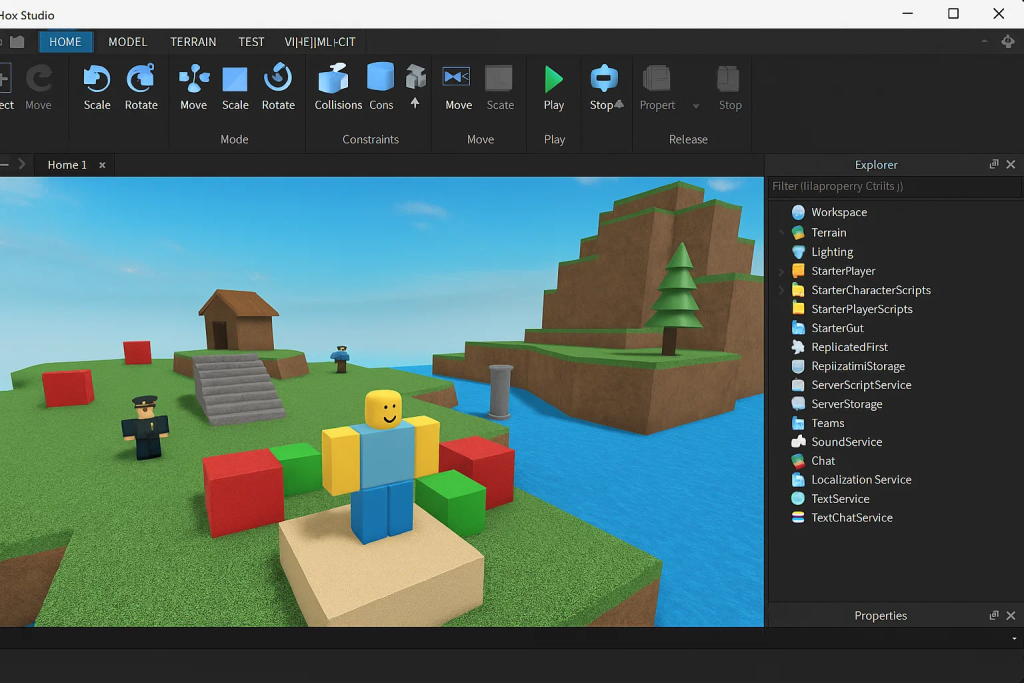Select the blue-square Scale tool in Mode group
Screen dimensions: 1024x683
coord(235,87)
